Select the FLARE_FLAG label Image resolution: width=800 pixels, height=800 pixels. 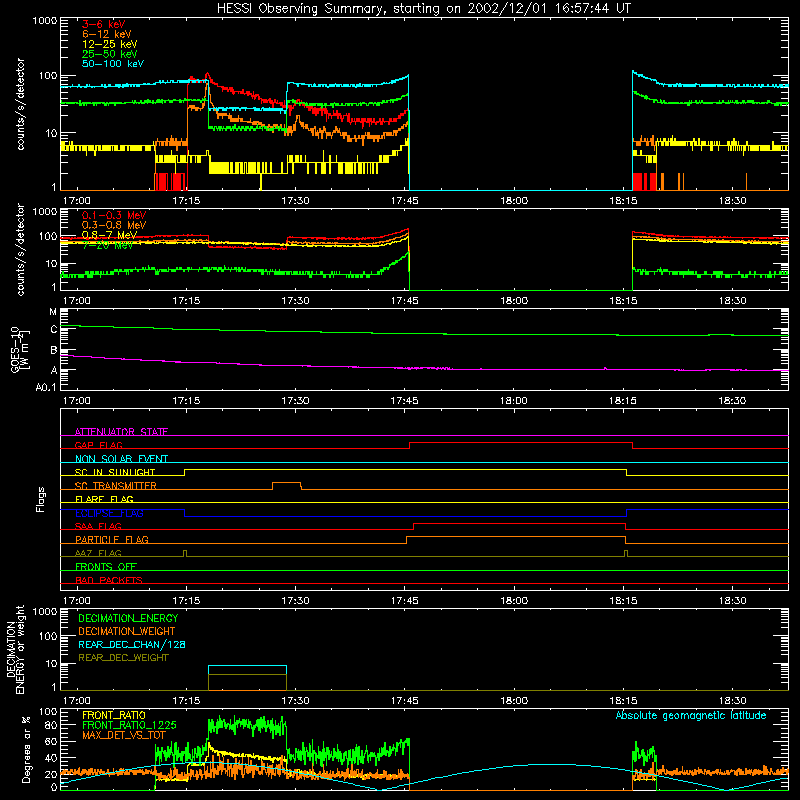tap(104, 499)
